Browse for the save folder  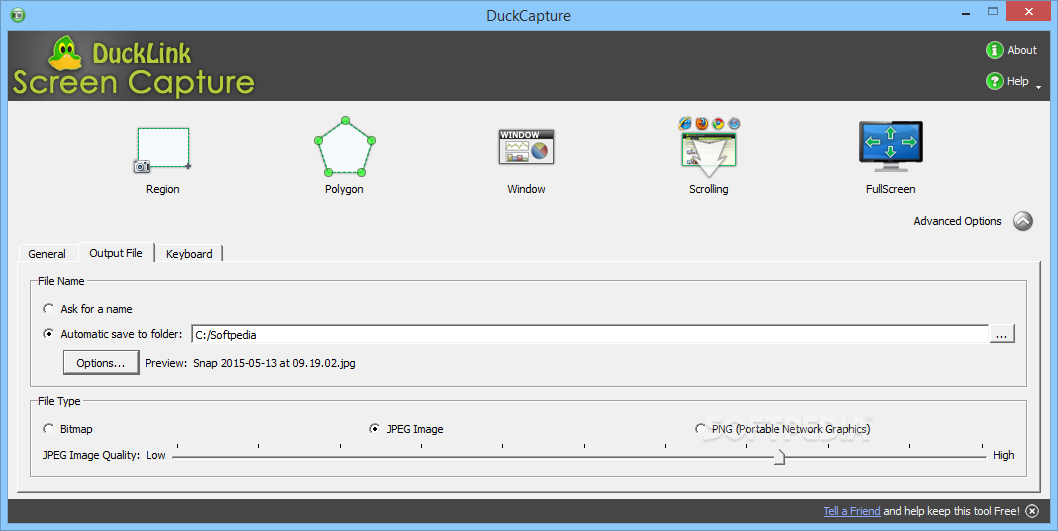(x=1002, y=334)
